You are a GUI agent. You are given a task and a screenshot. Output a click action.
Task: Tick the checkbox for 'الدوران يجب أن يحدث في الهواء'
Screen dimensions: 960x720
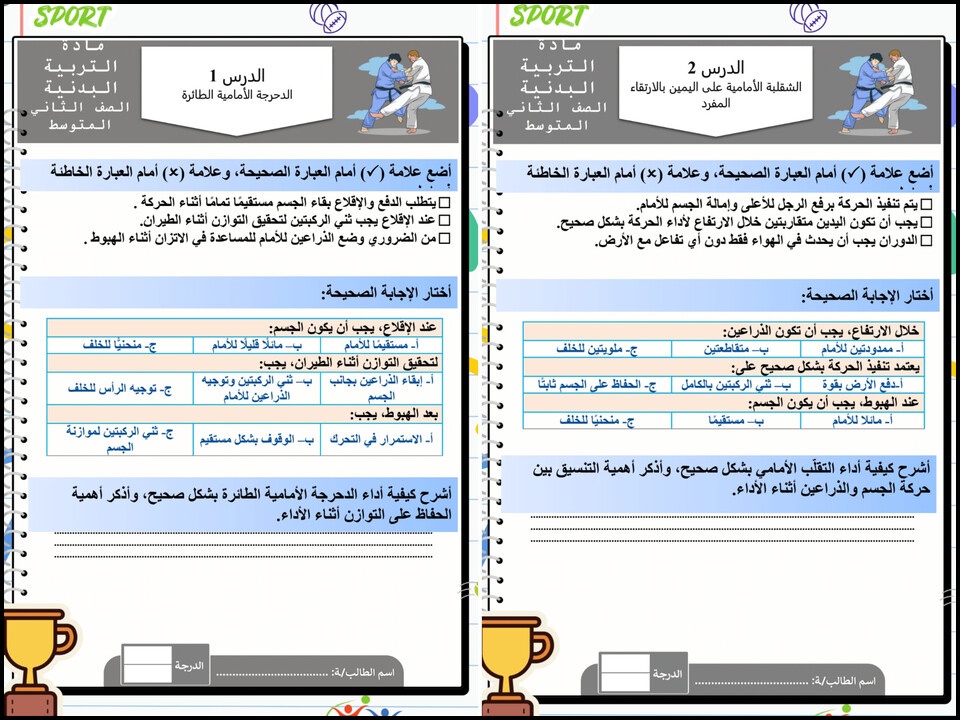pos(926,241)
